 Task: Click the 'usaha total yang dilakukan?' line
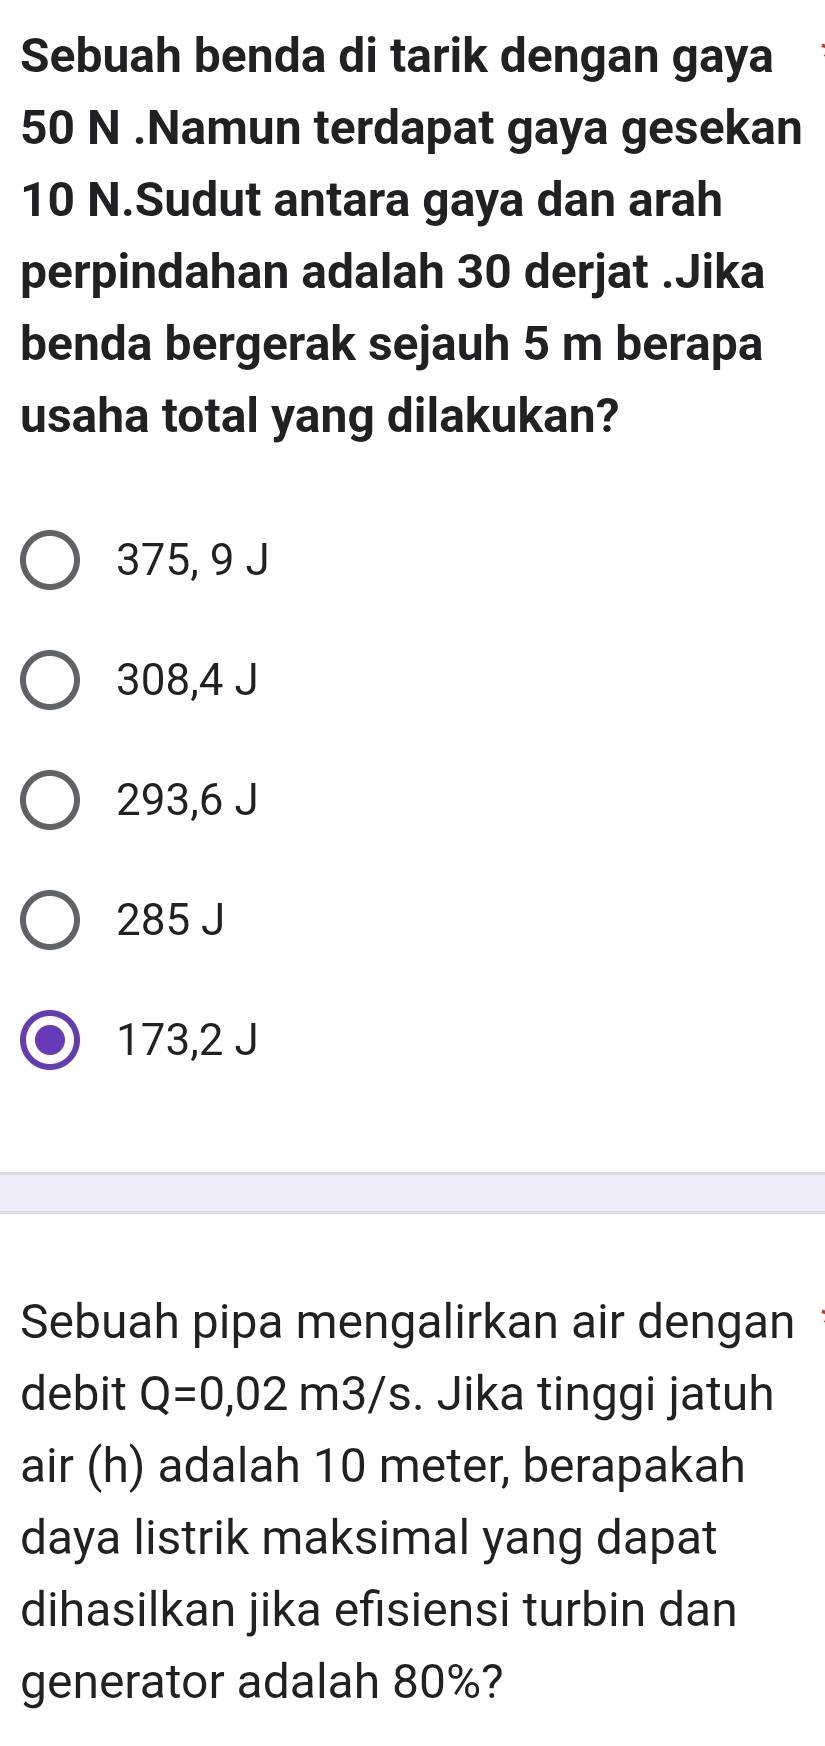point(318,415)
